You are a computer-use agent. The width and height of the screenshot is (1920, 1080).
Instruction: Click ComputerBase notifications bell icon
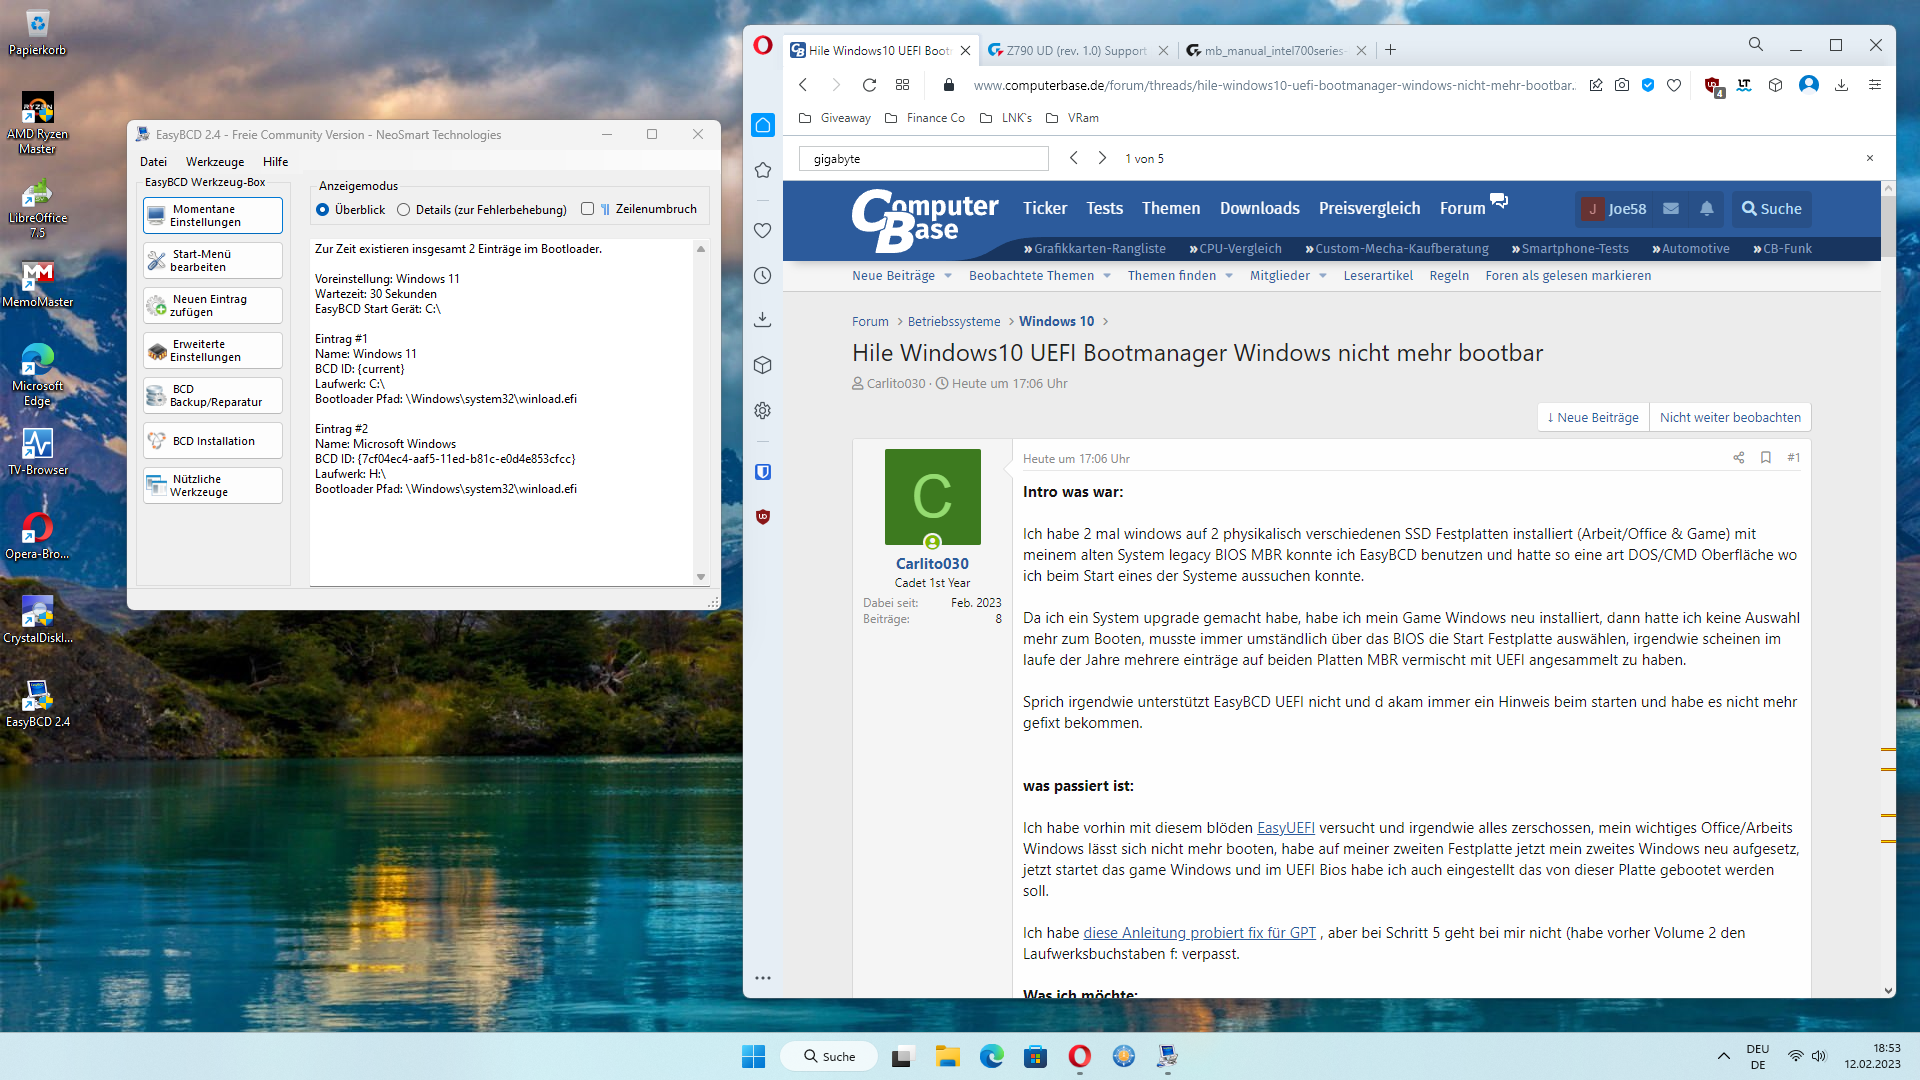1707,208
